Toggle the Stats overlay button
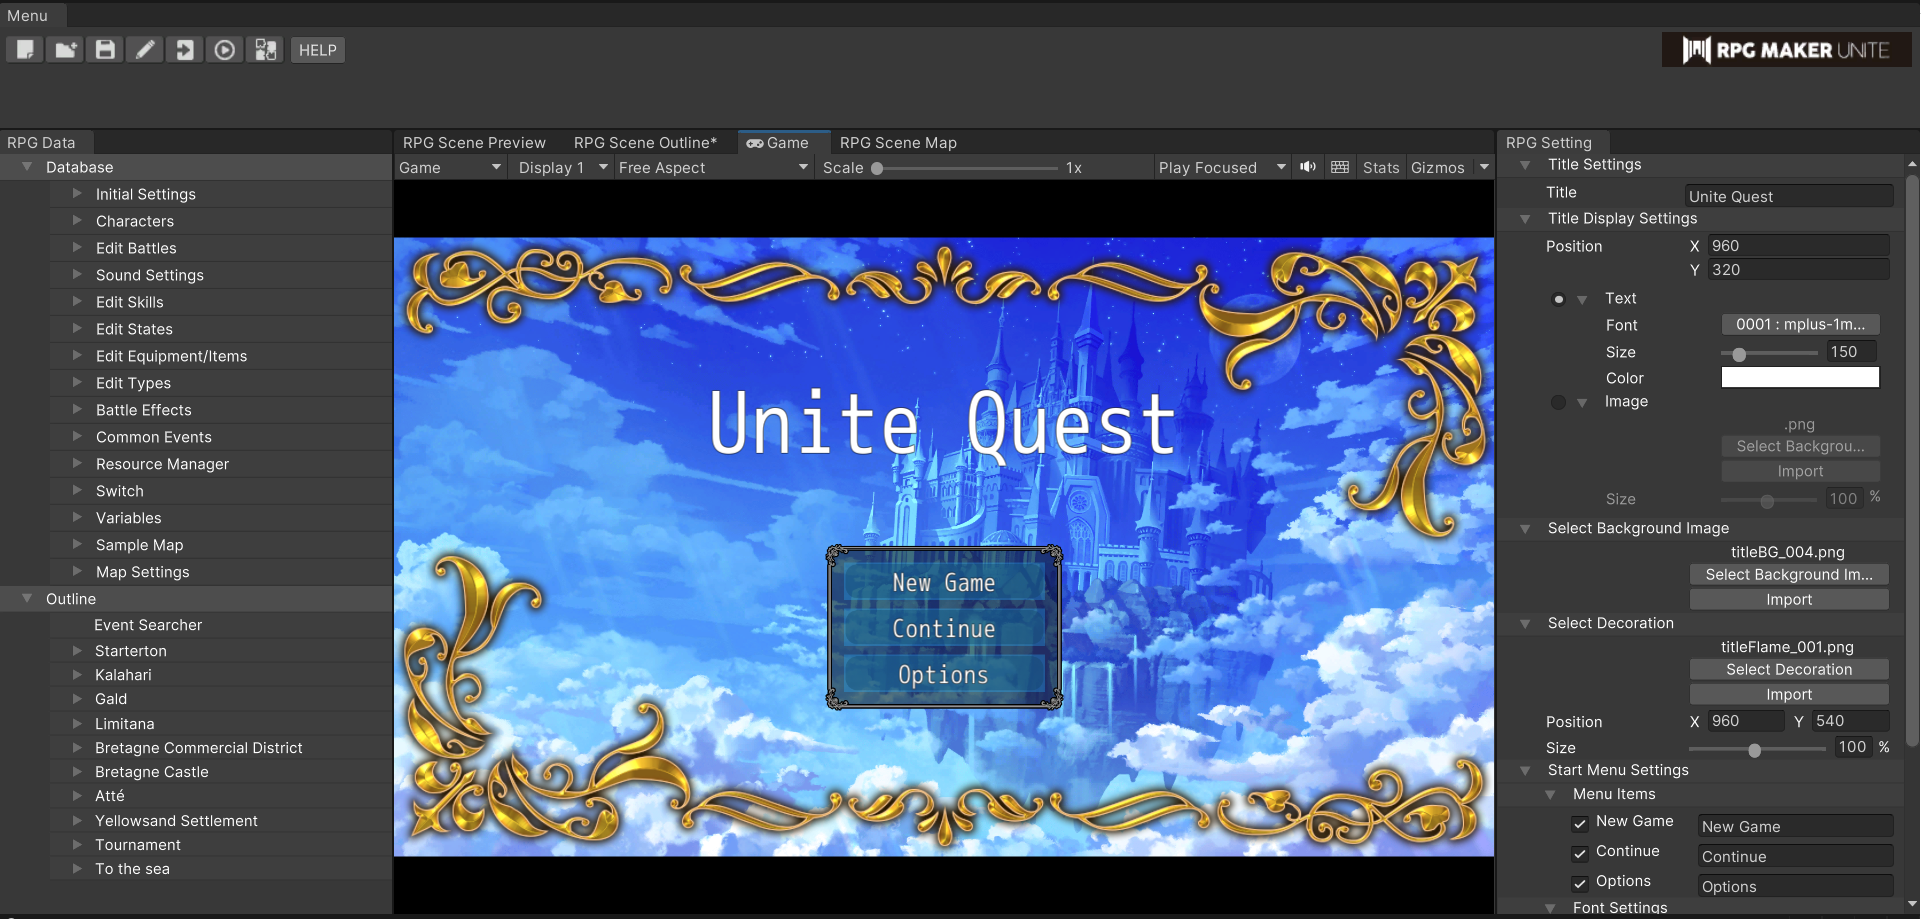The width and height of the screenshot is (1921, 919). point(1381,168)
